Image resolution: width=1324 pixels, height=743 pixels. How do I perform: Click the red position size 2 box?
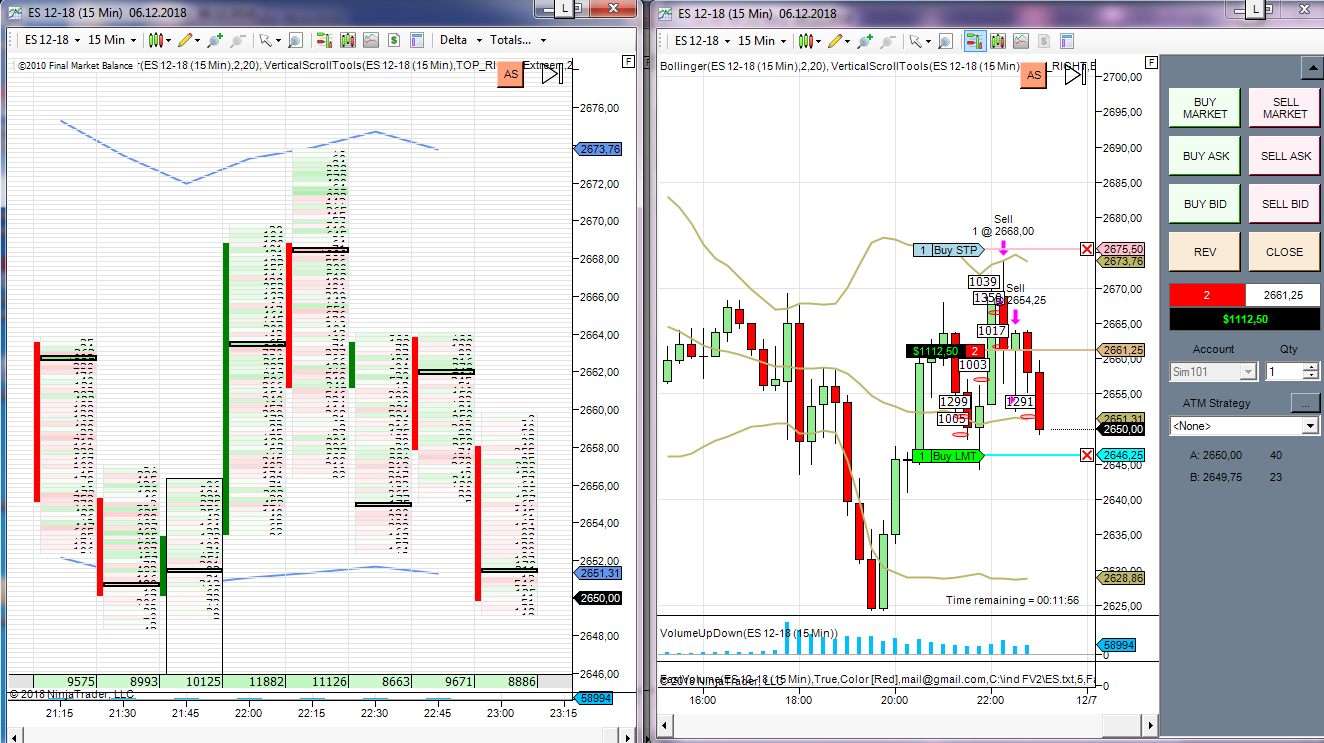click(1207, 295)
